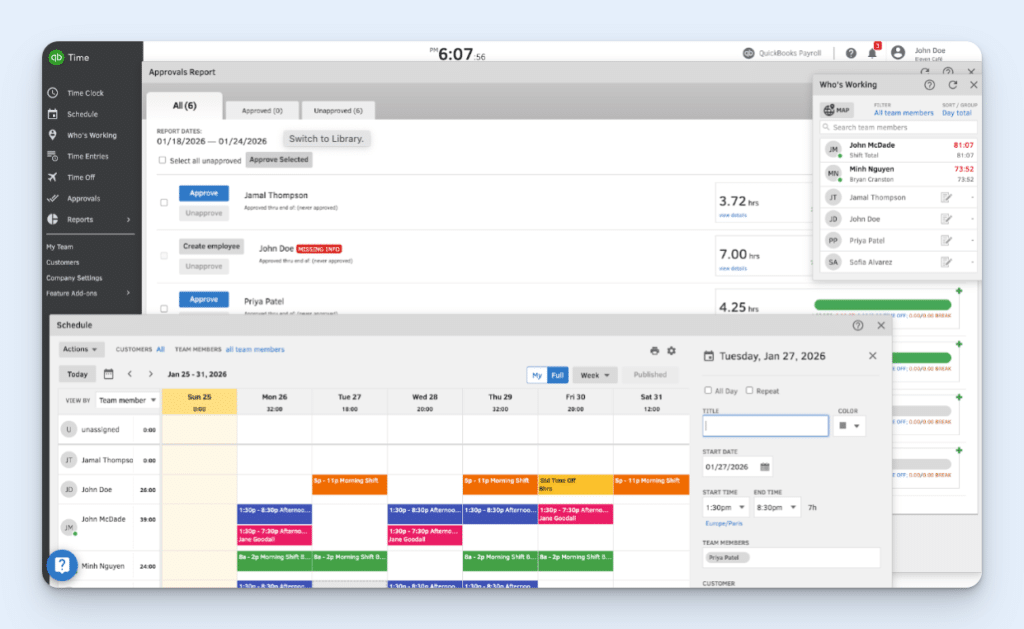Open the MAP view in Who's Working
The width and height of the screenshot is (1024, 629).
coord(836,109)
